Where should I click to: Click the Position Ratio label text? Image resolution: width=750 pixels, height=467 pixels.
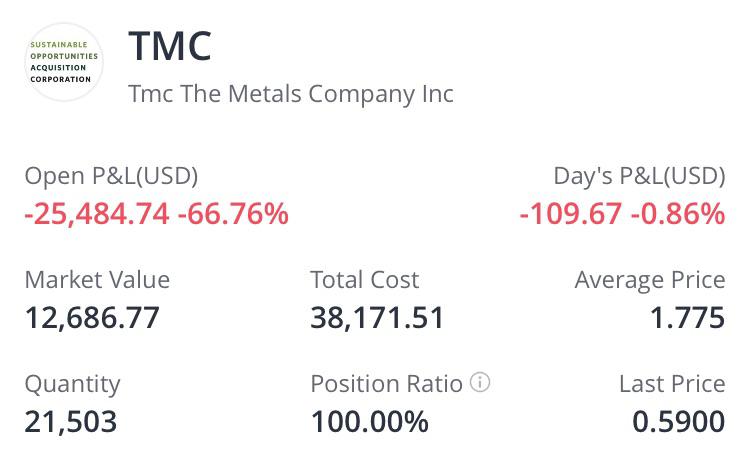tap(386, 384)
